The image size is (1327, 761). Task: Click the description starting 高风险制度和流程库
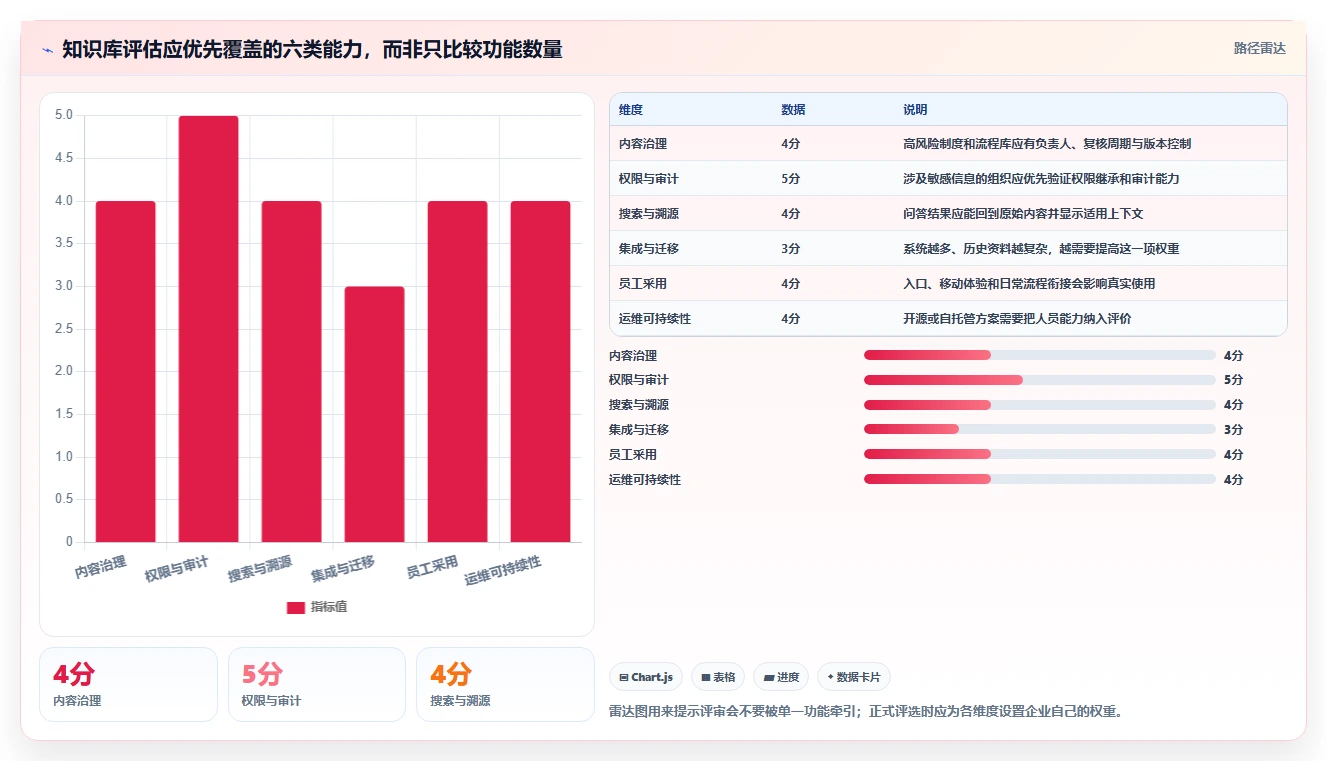pos(1047,144)
